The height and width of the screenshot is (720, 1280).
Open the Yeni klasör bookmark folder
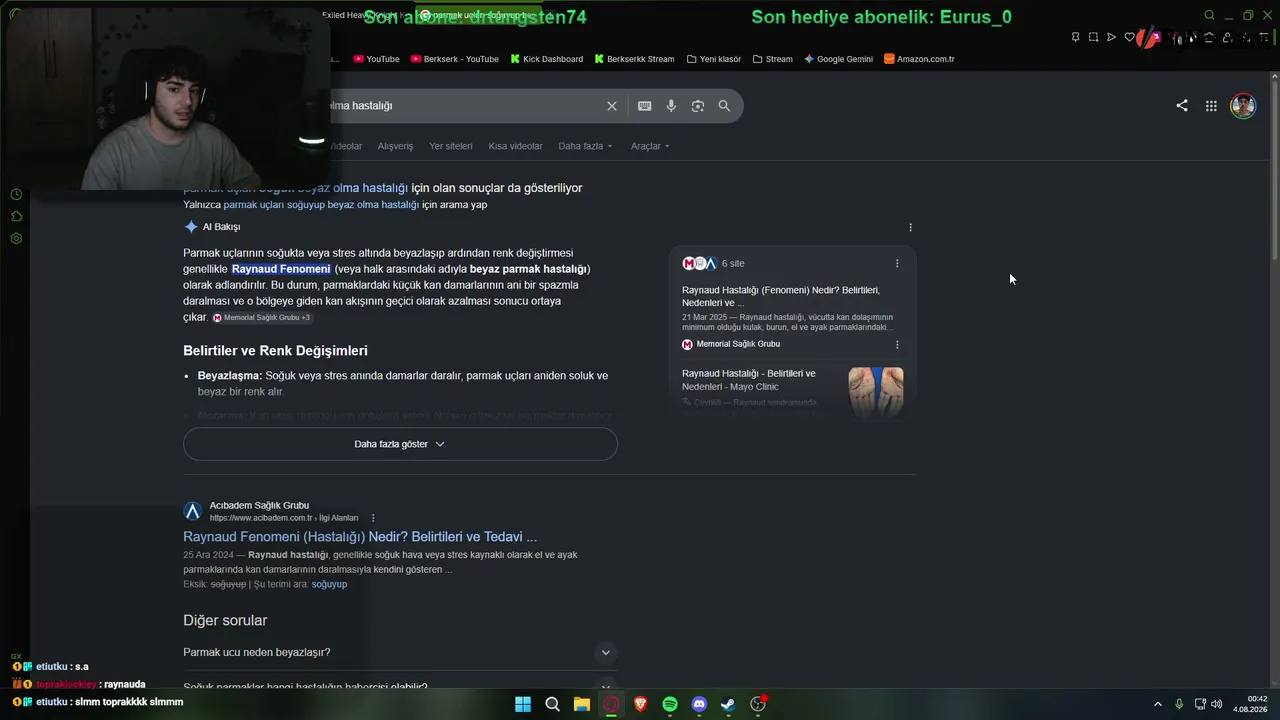[x=714, y=59]
